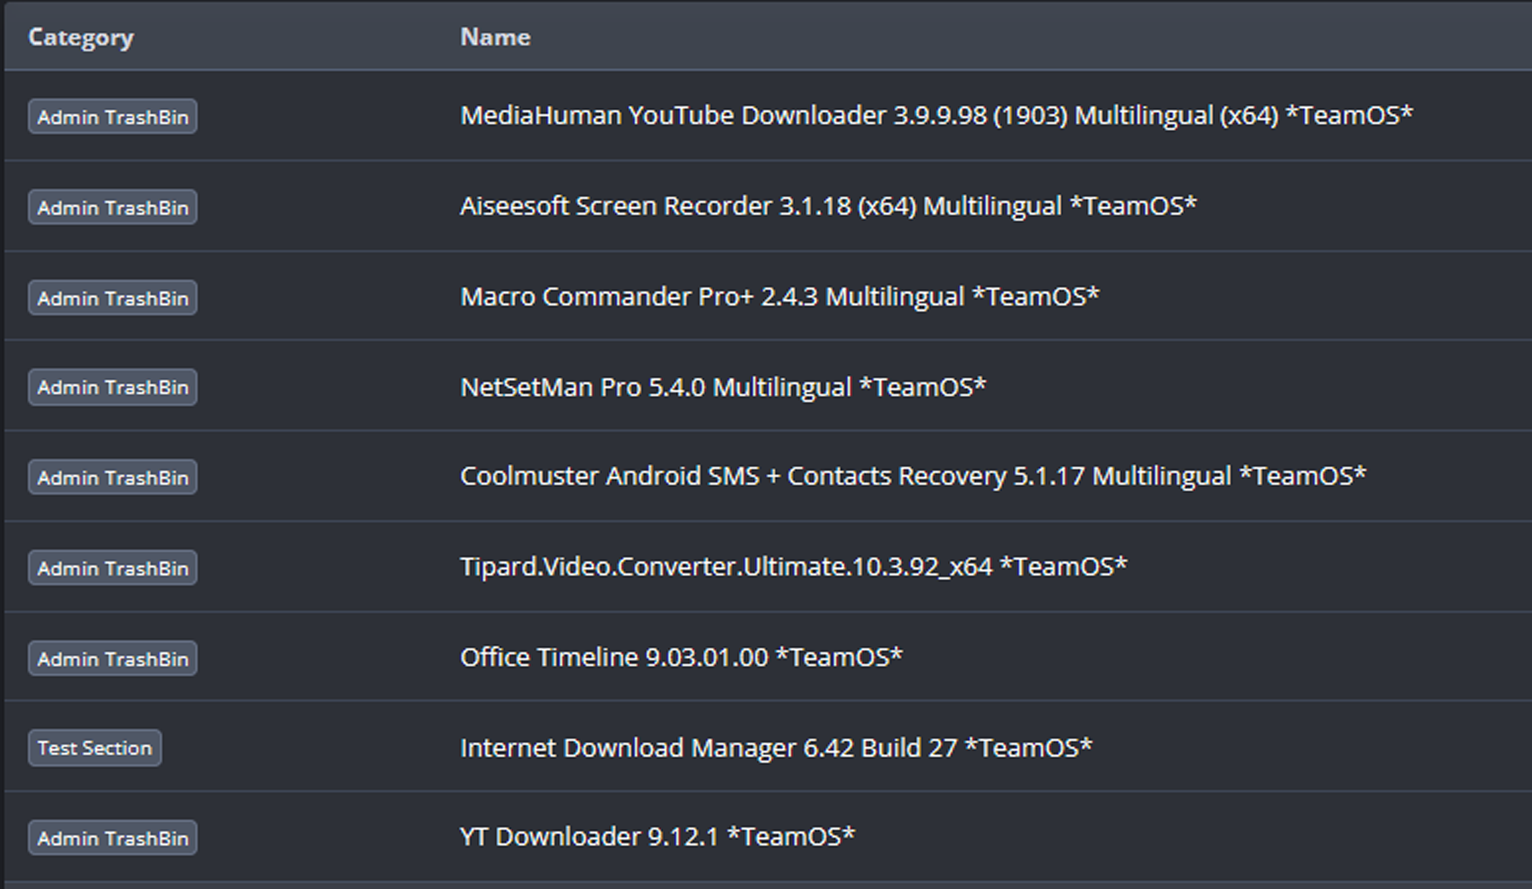Open Coolmuster Android SMS + Contacts Recovery entry
This screenshot has width=1532, height=889.
913,476
